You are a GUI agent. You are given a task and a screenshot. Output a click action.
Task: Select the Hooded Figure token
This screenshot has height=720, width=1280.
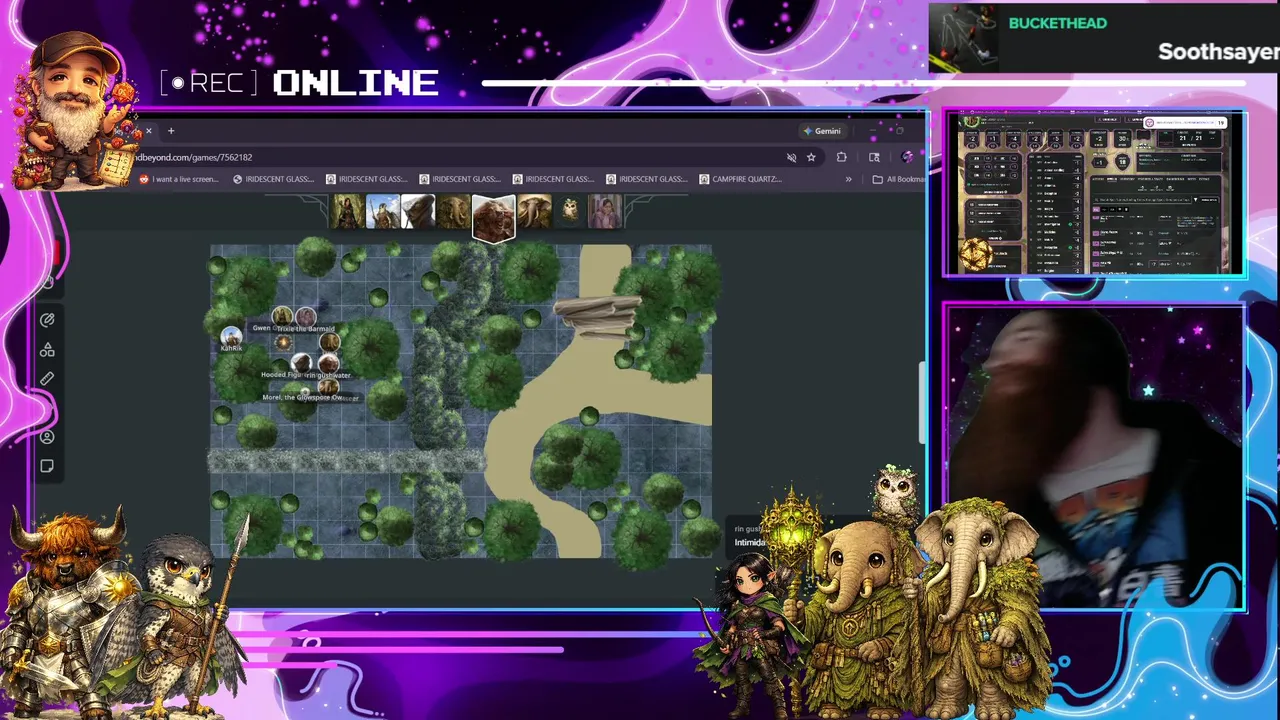pos(302,363)
